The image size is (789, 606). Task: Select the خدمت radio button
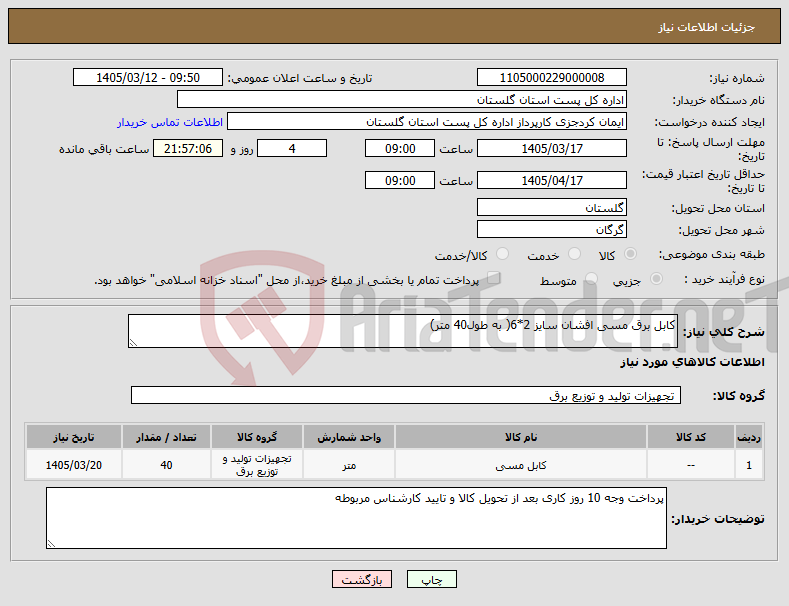(x=574, y=254)
